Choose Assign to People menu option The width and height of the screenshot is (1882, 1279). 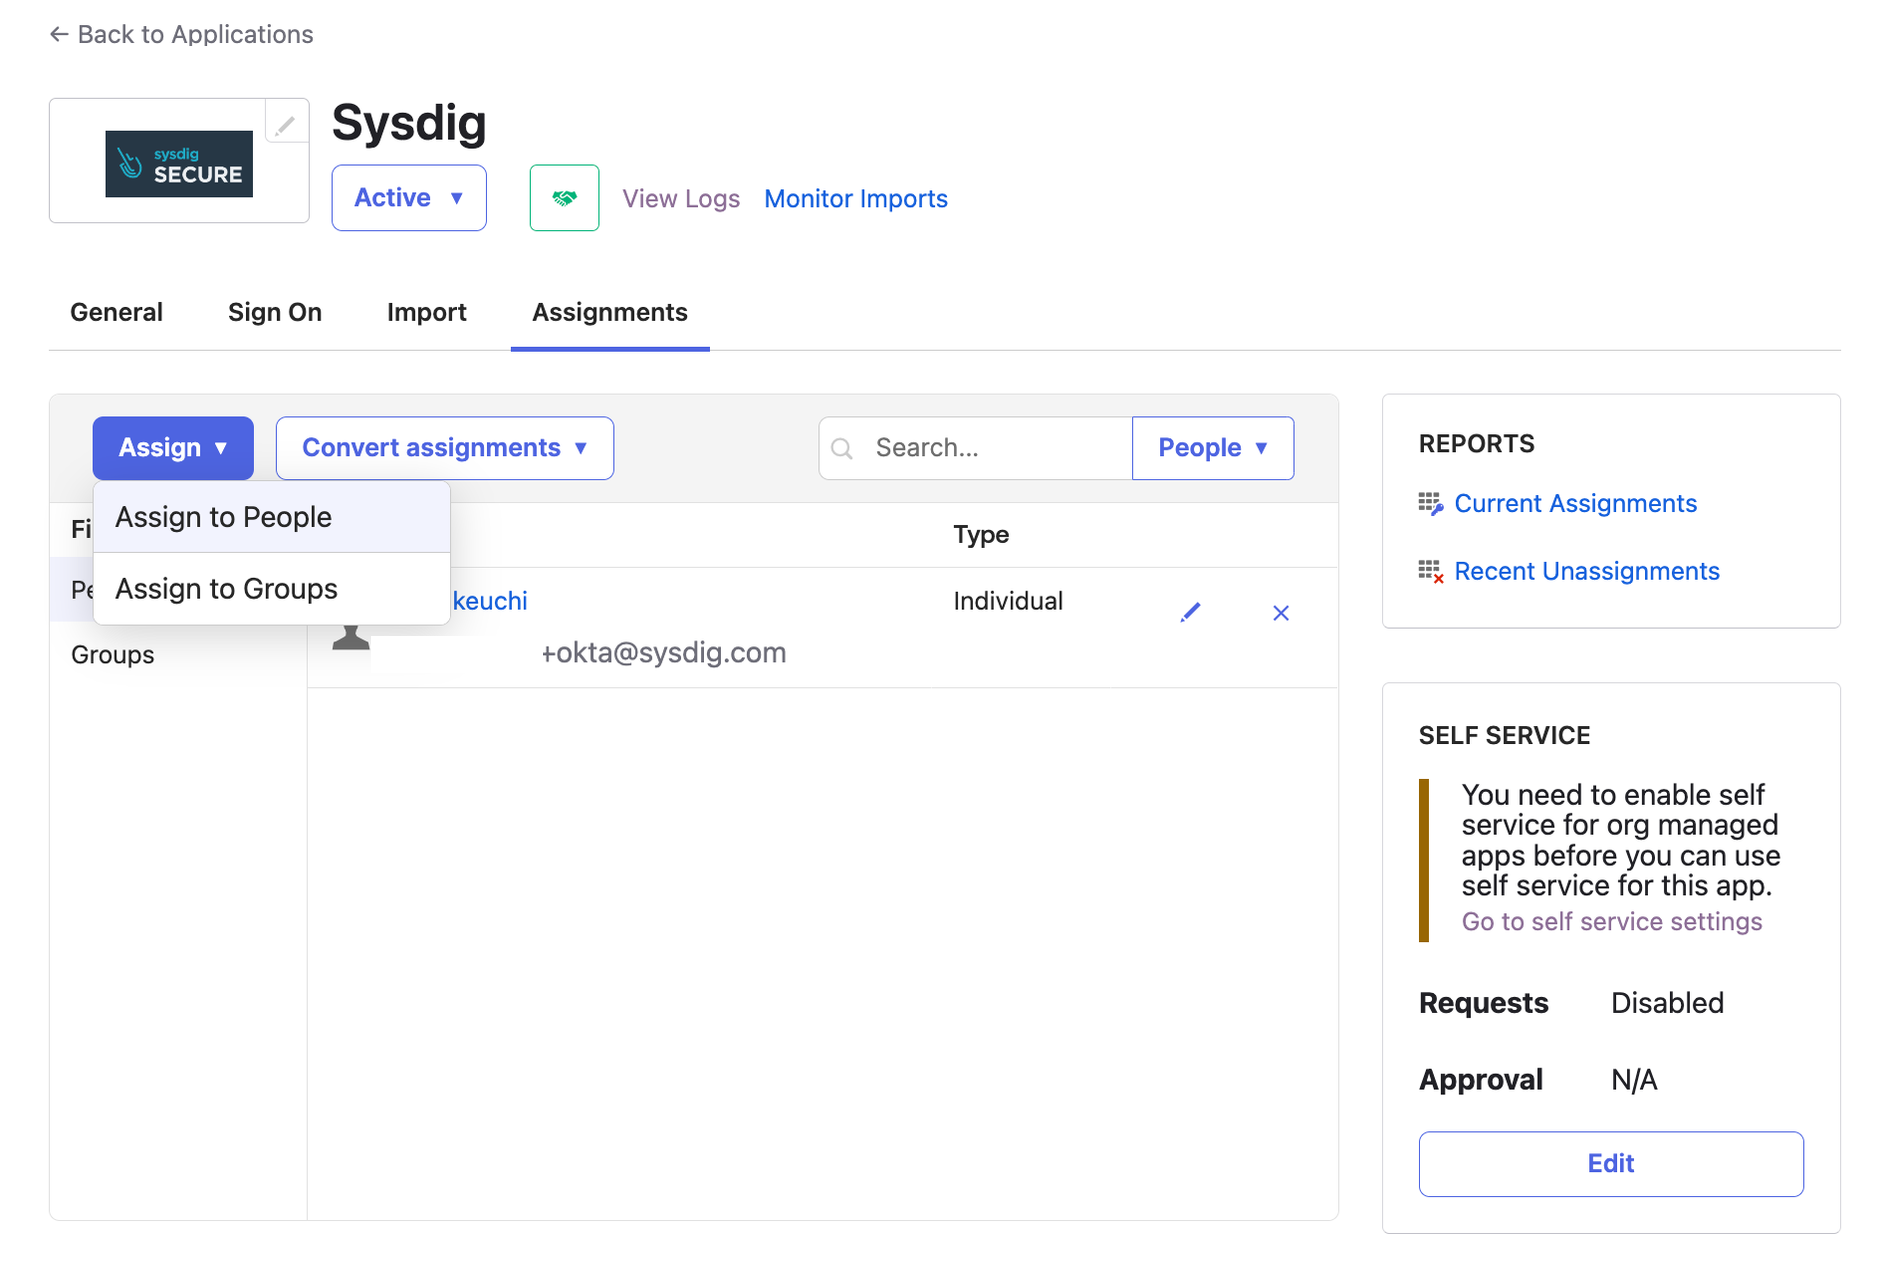[x=272, y=517]
